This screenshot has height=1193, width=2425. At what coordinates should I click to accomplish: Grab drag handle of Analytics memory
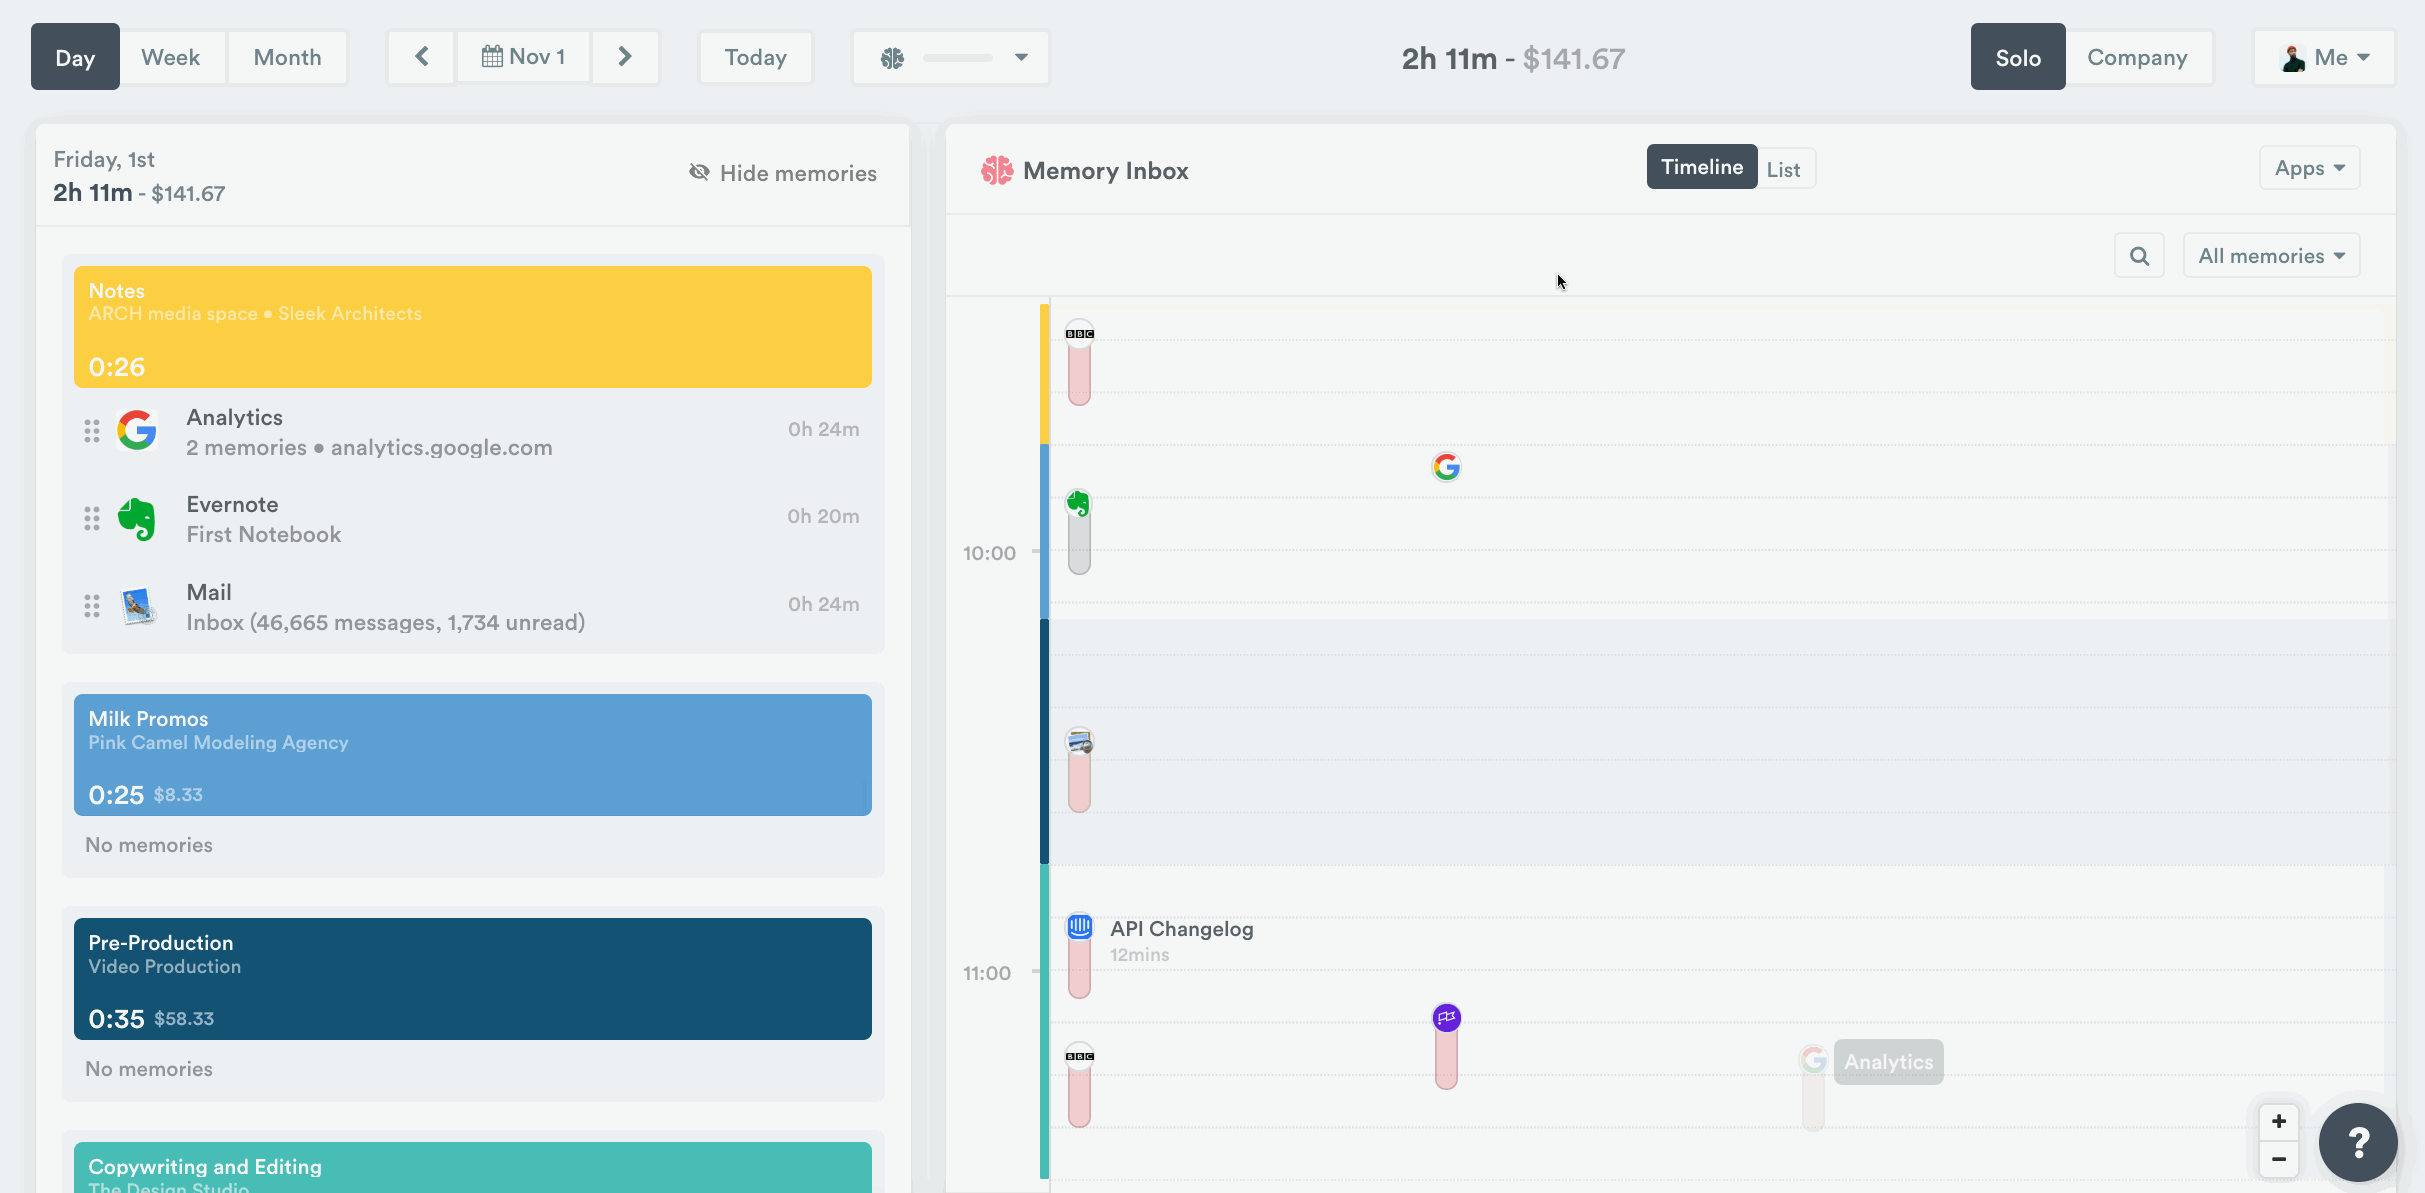coord(92,431)
